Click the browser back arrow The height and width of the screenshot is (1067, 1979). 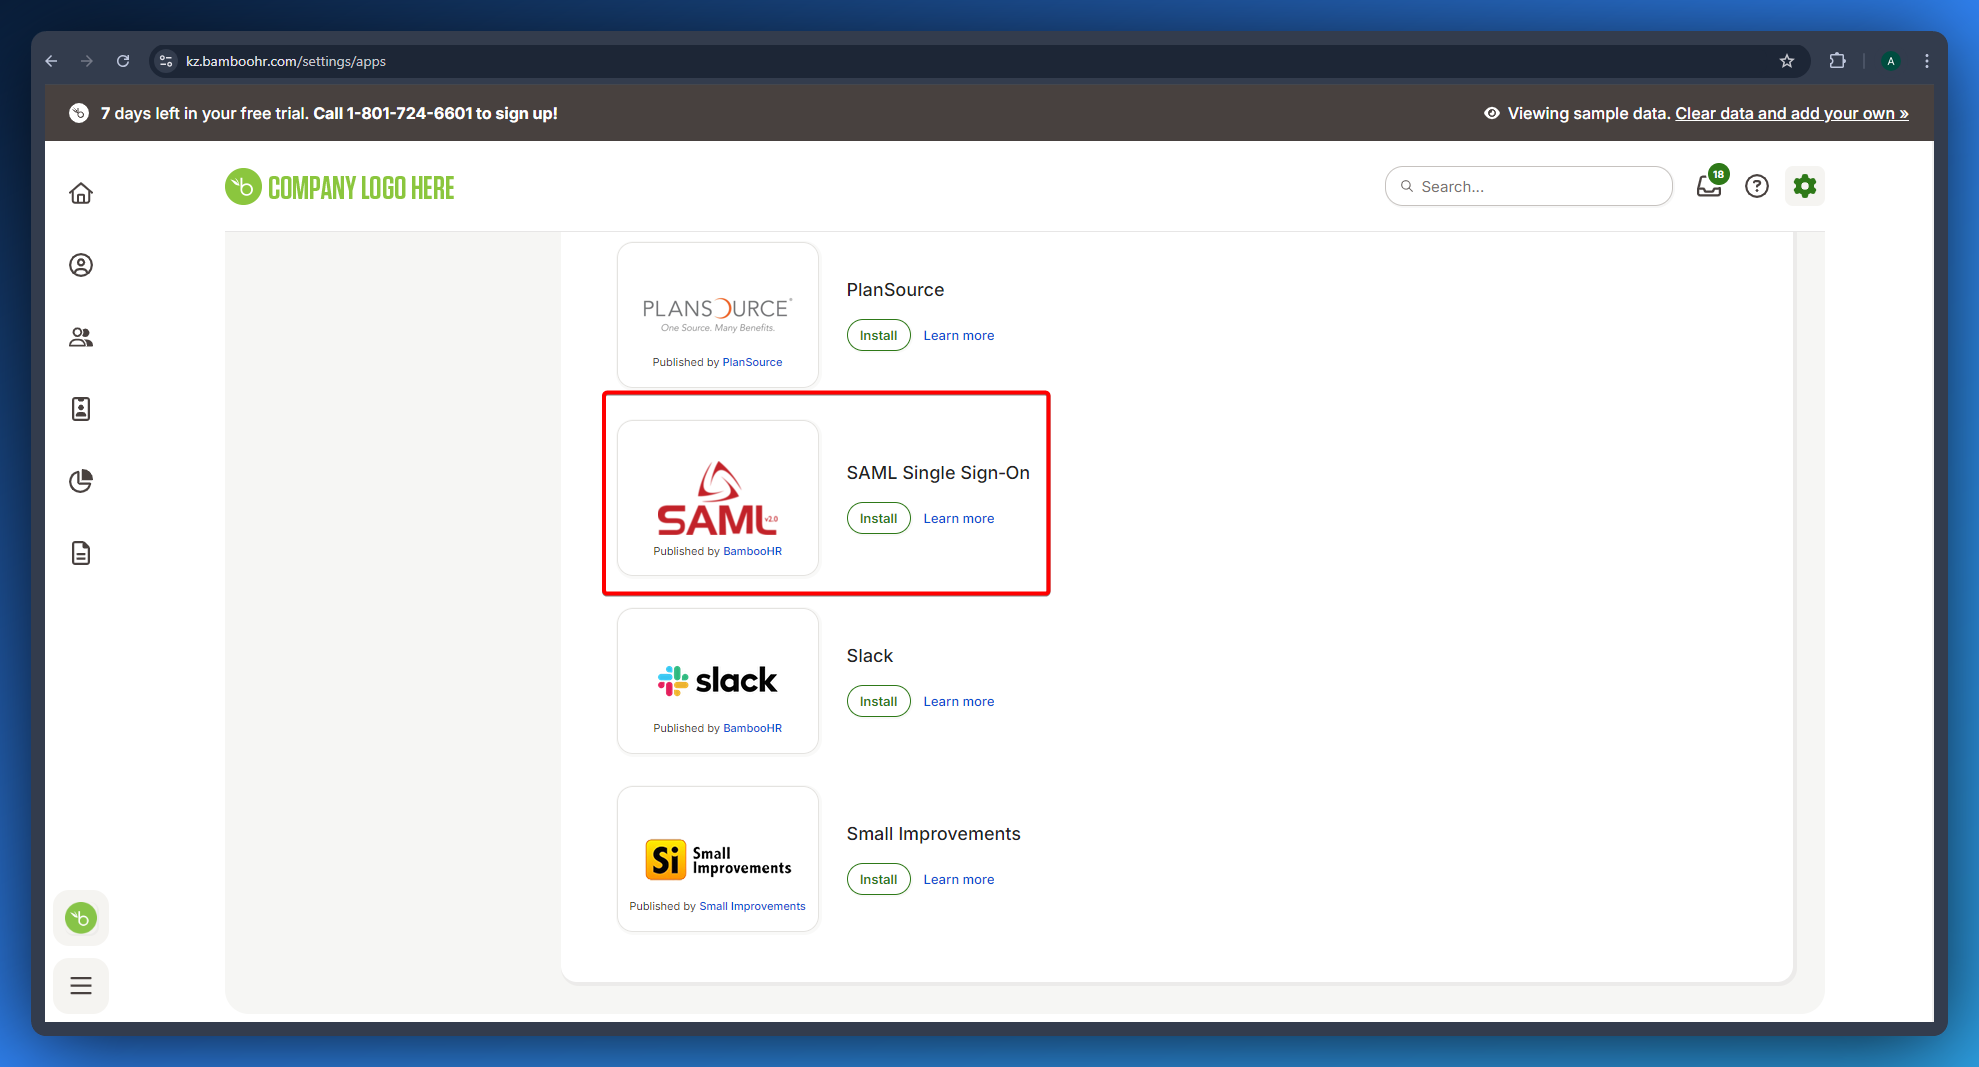51,61
